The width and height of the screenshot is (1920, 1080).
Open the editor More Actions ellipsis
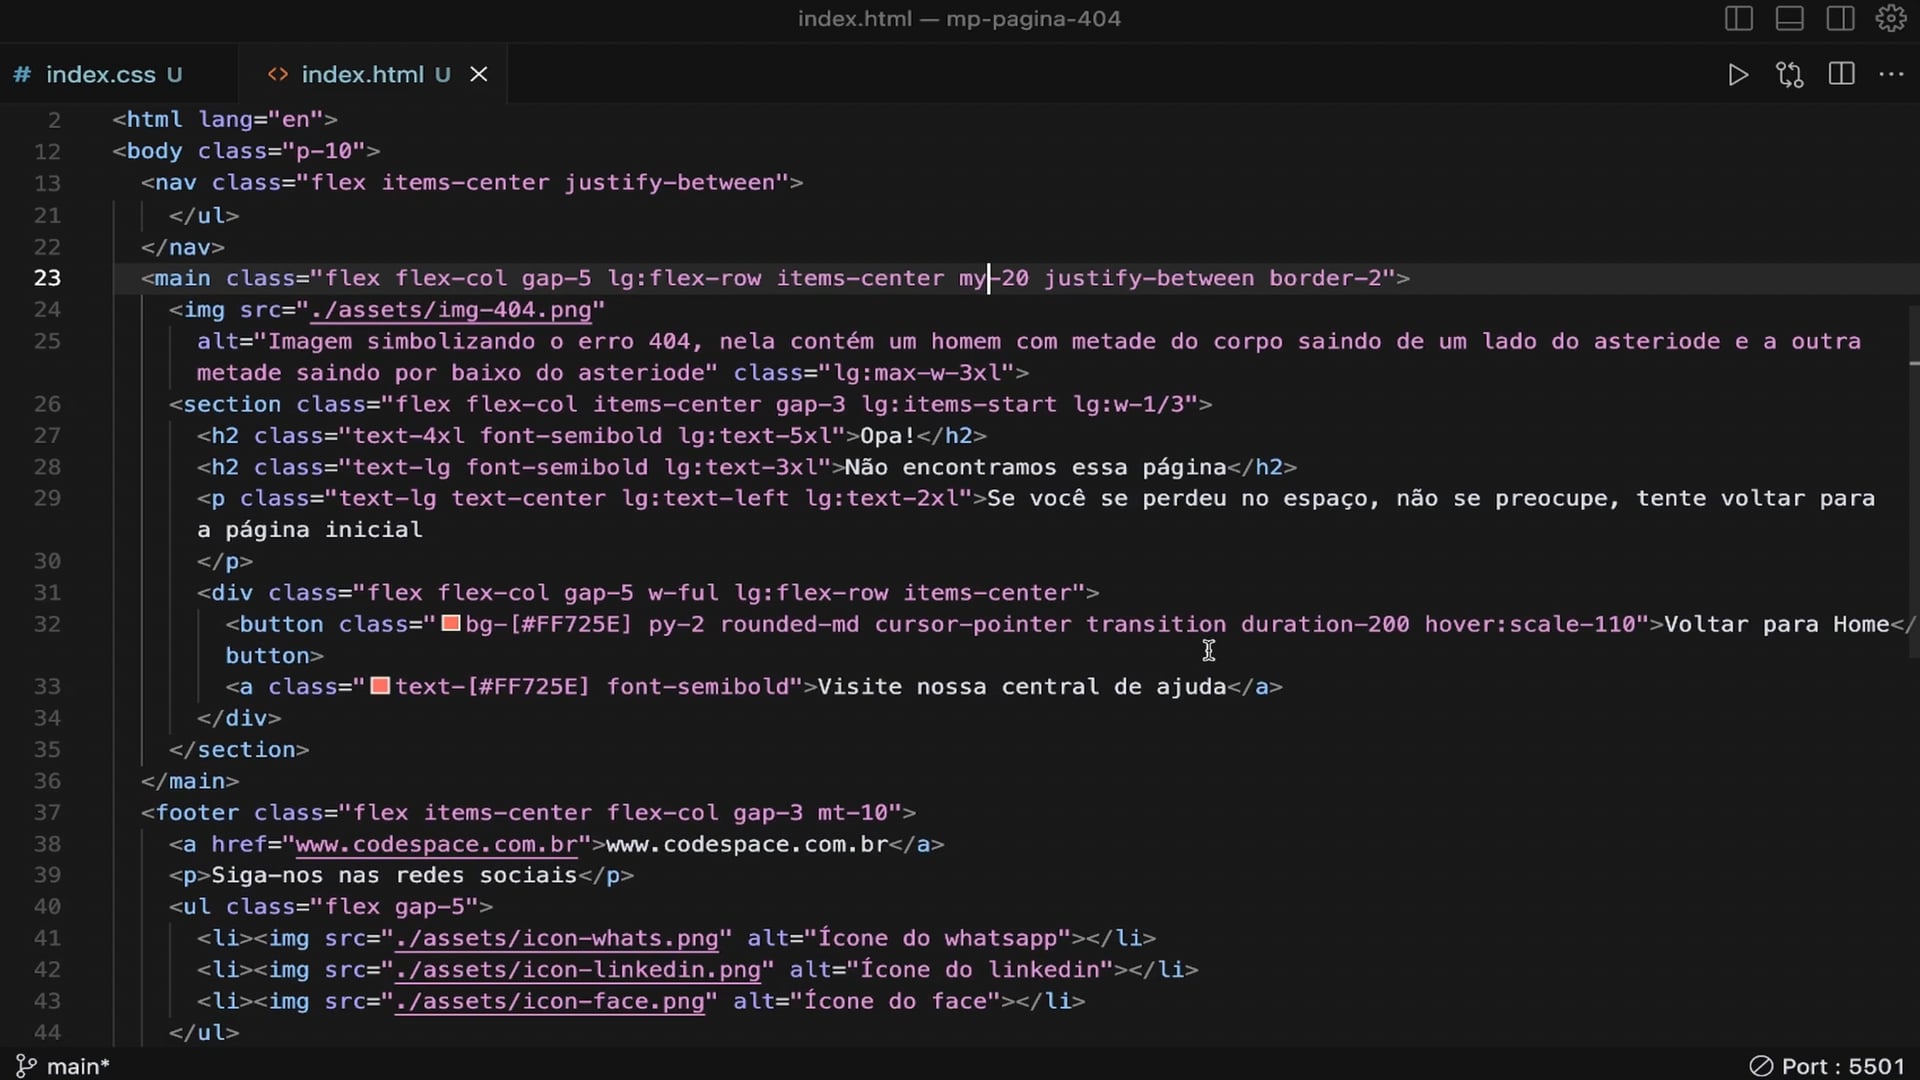(1892, 74)
